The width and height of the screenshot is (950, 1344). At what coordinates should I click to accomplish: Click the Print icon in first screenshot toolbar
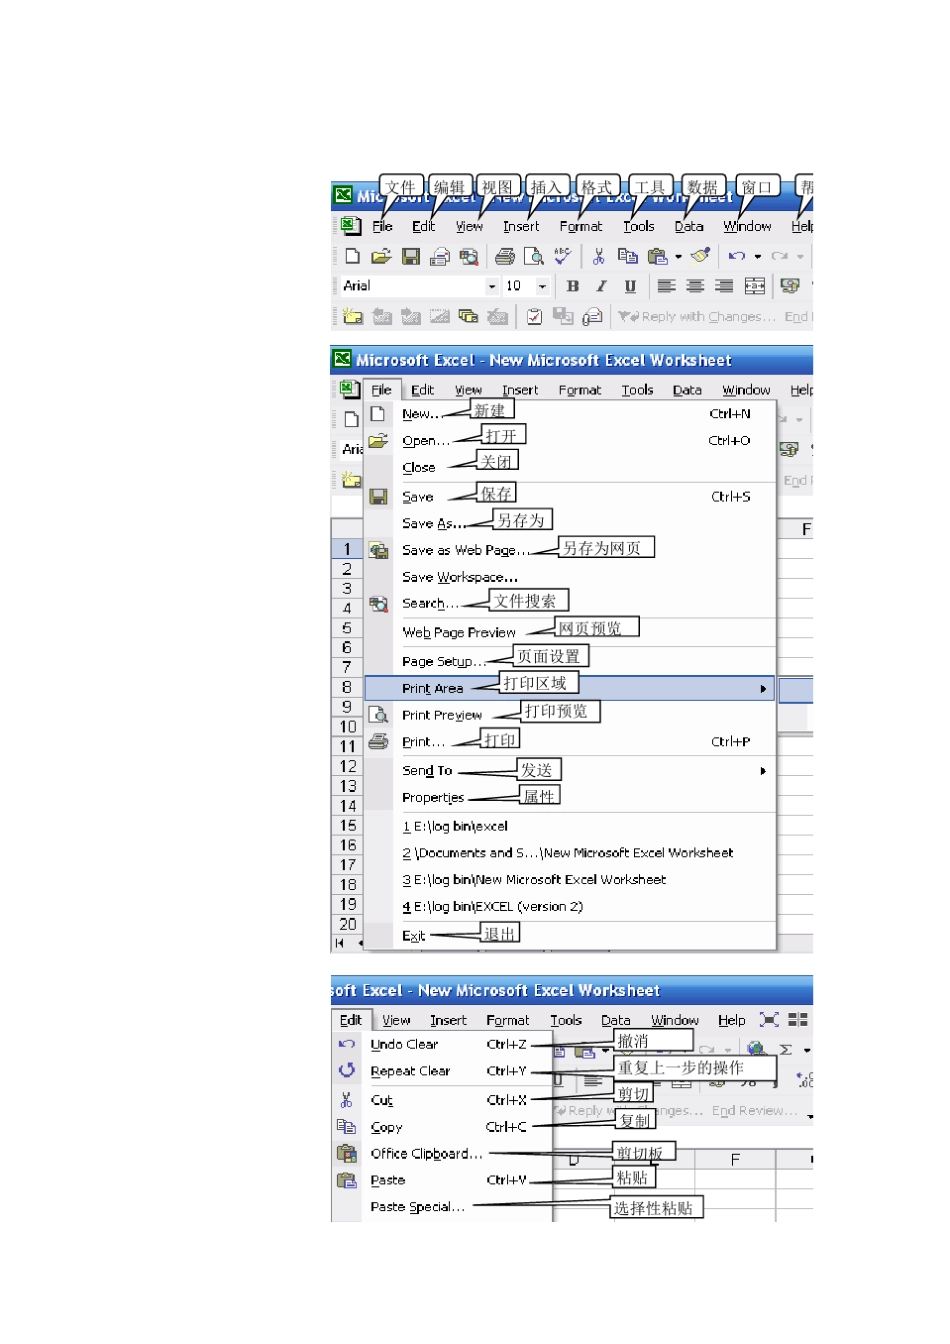click(505, 256)
